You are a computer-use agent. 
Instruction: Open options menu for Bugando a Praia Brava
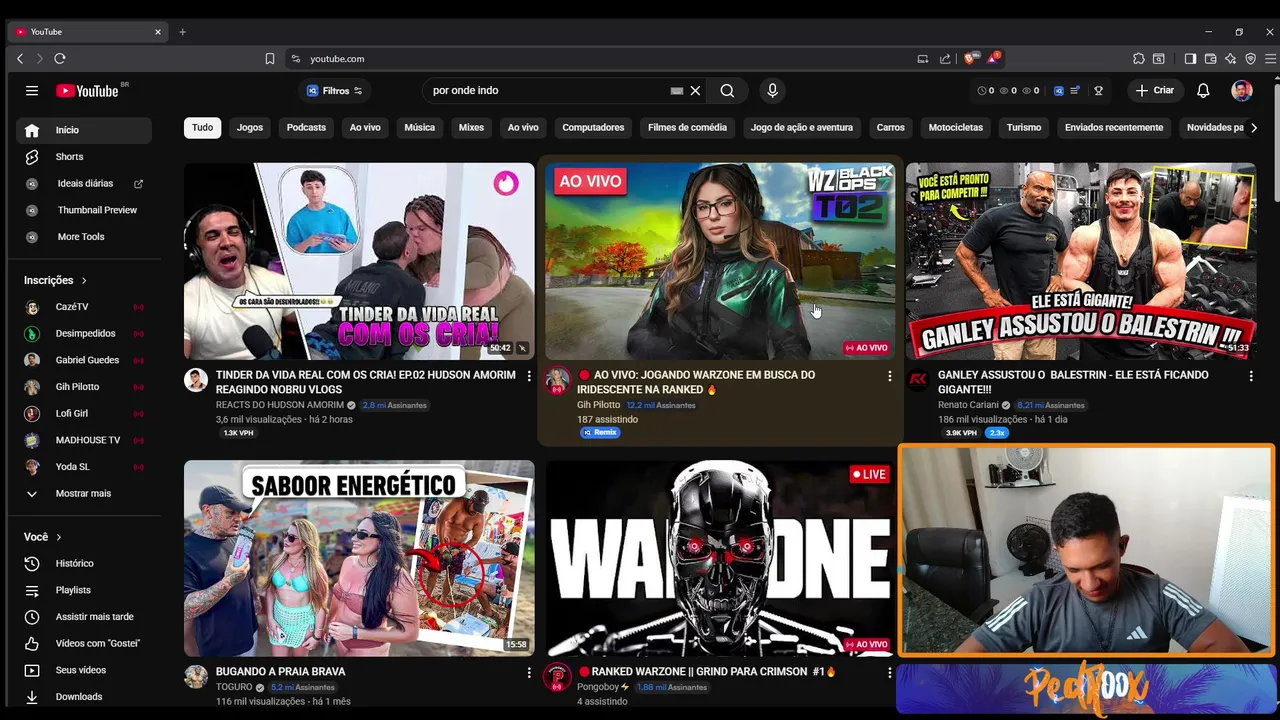[529, 673]
